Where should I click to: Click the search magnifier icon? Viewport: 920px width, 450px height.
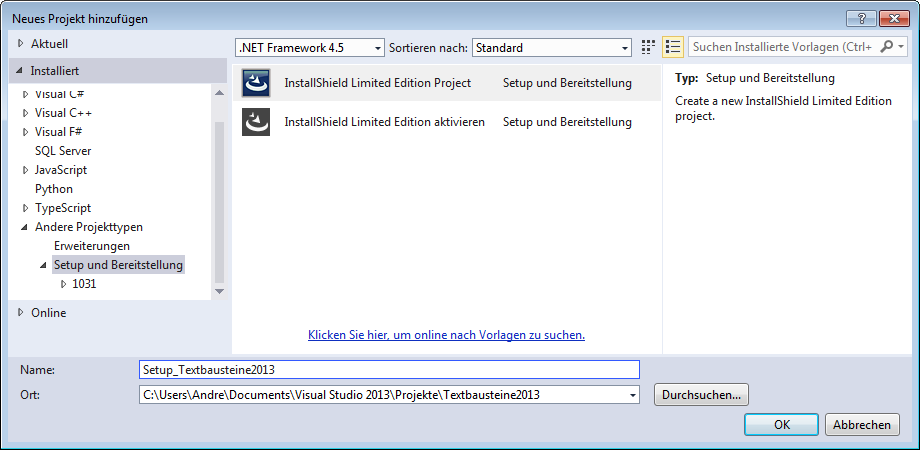coord(887,47)
